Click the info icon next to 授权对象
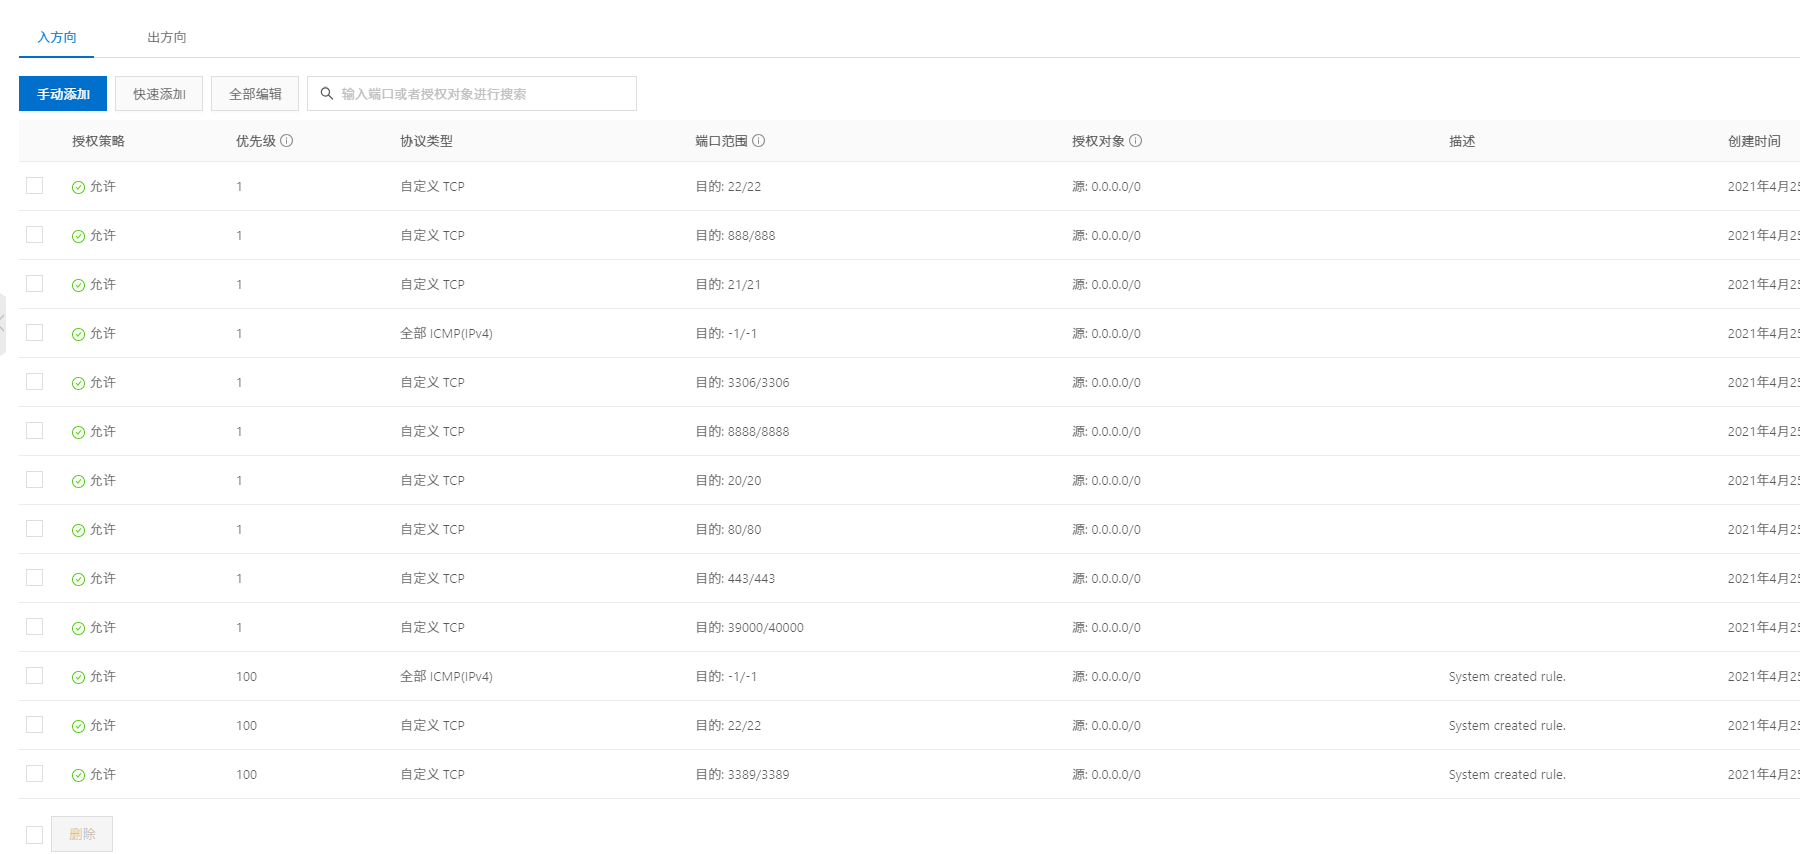This screenshot has height=854, width=1800. (x=1136, y=141)
